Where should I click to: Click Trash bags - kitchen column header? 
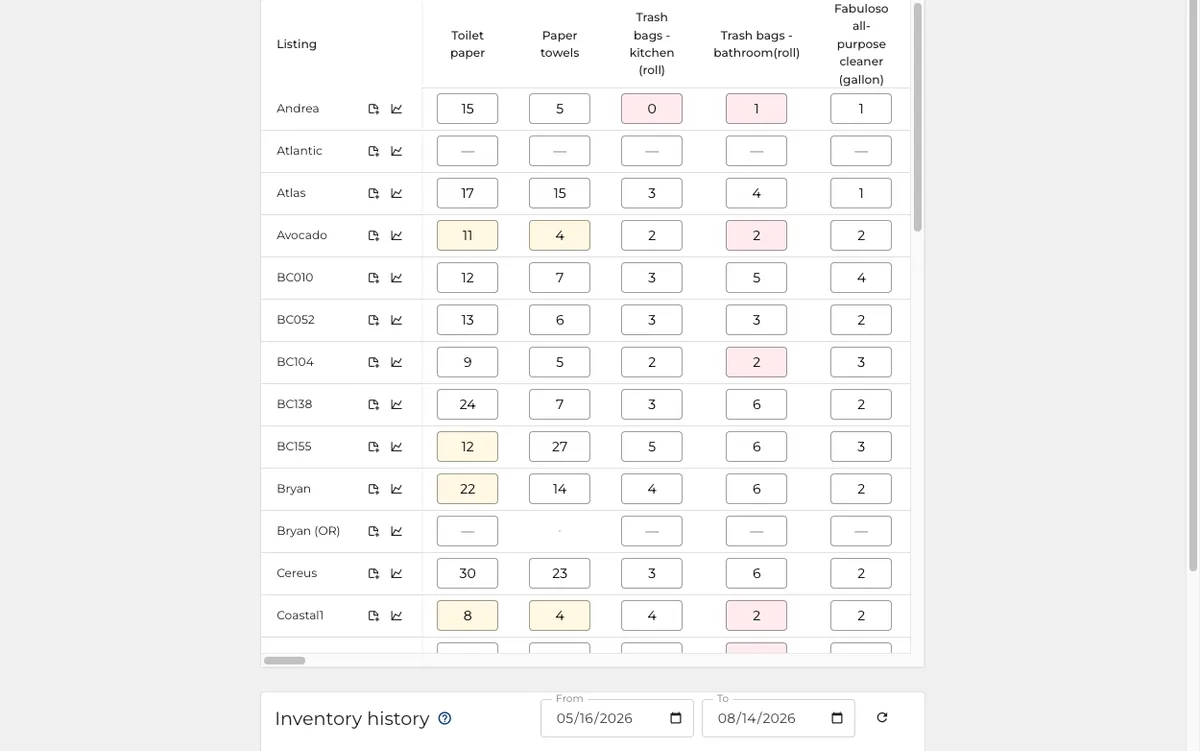click(x=652, y=44)
